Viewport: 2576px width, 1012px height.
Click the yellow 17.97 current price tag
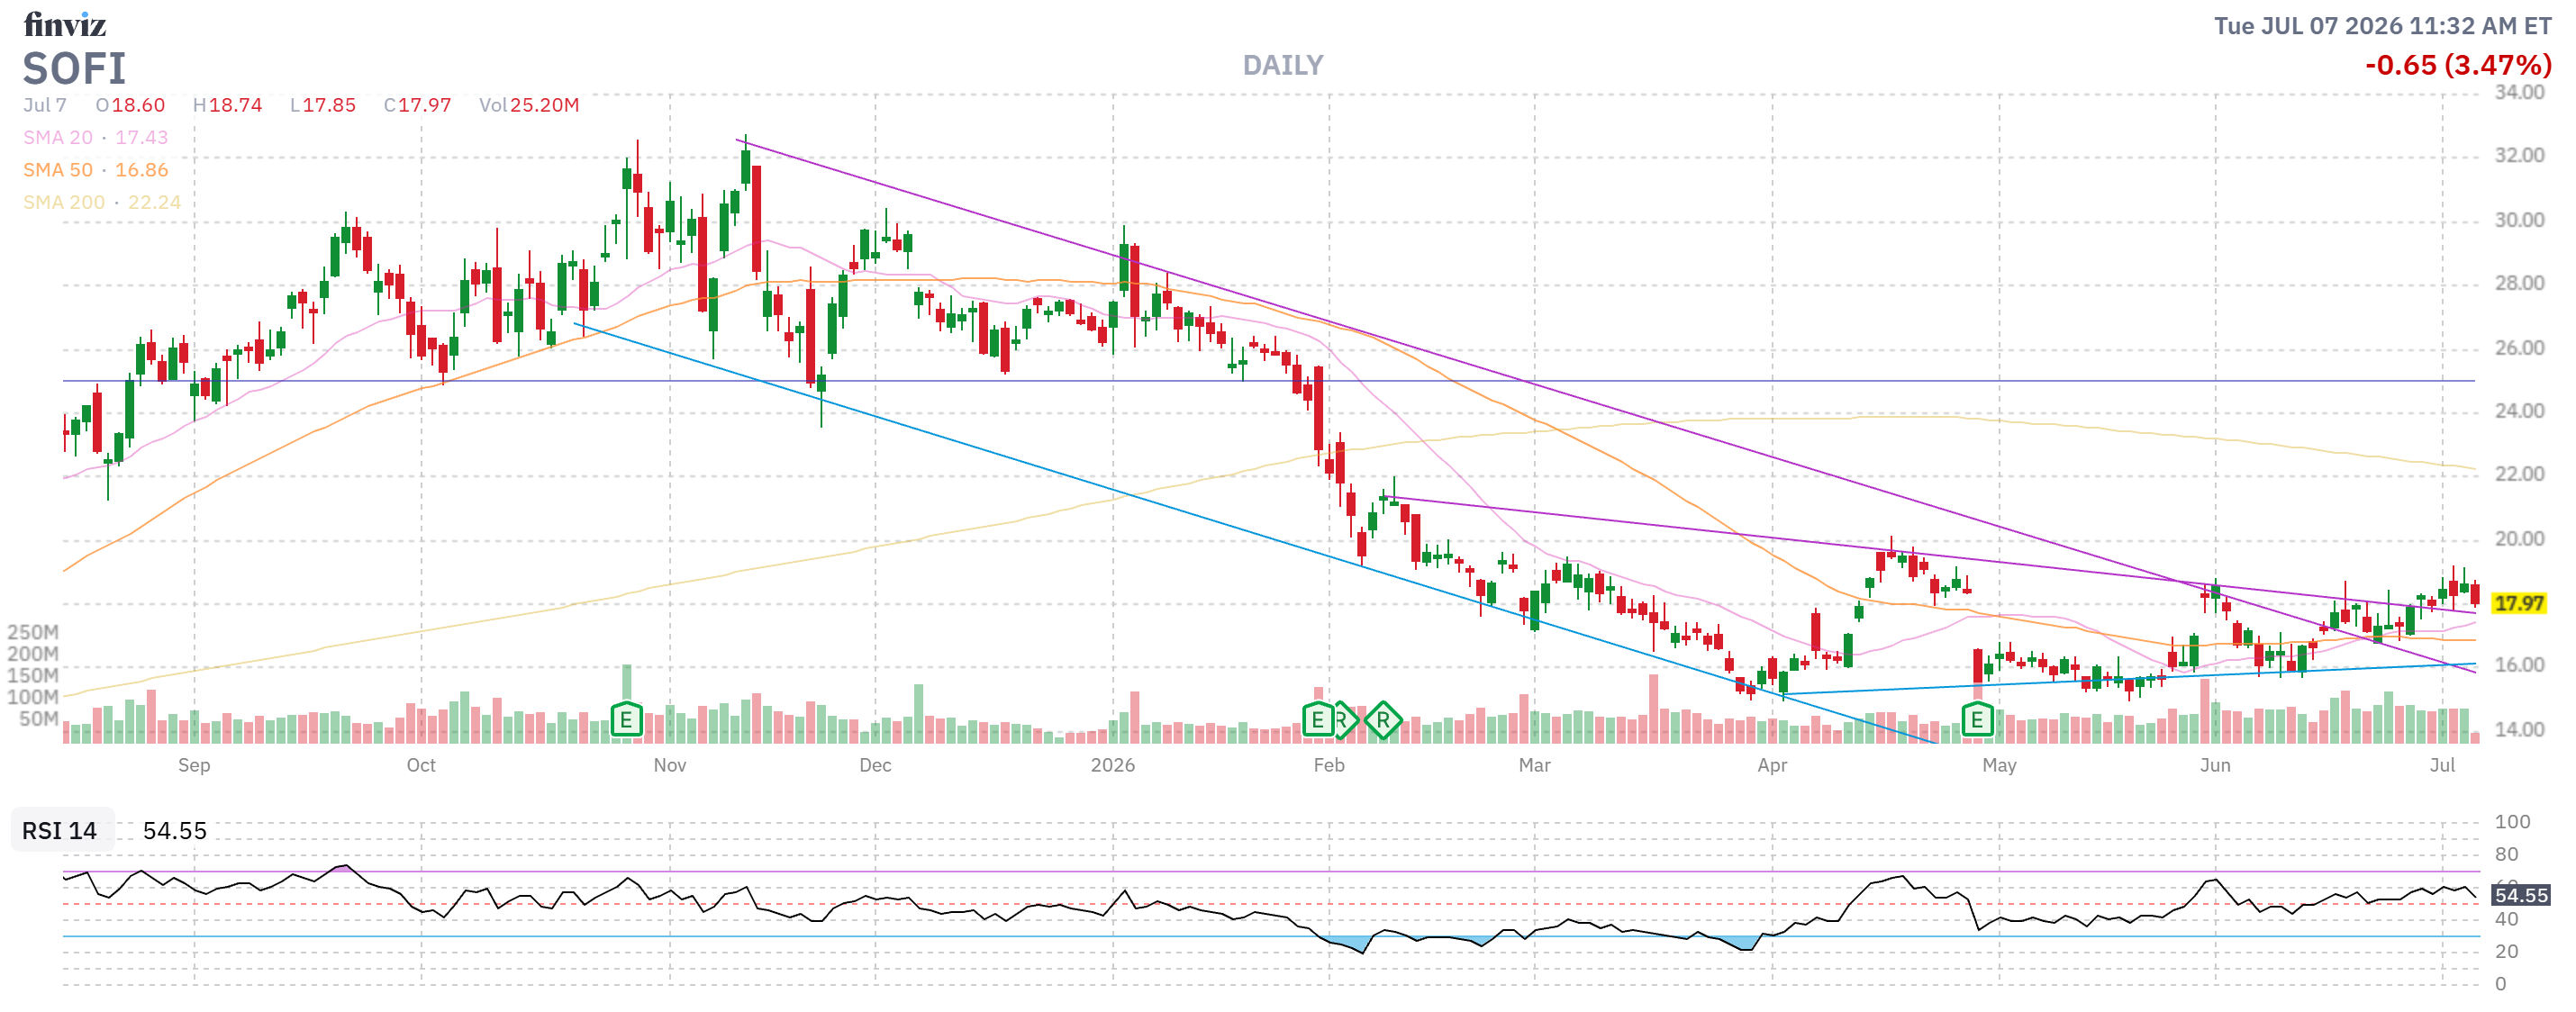pyautogui.click(x=2518, y=603)
